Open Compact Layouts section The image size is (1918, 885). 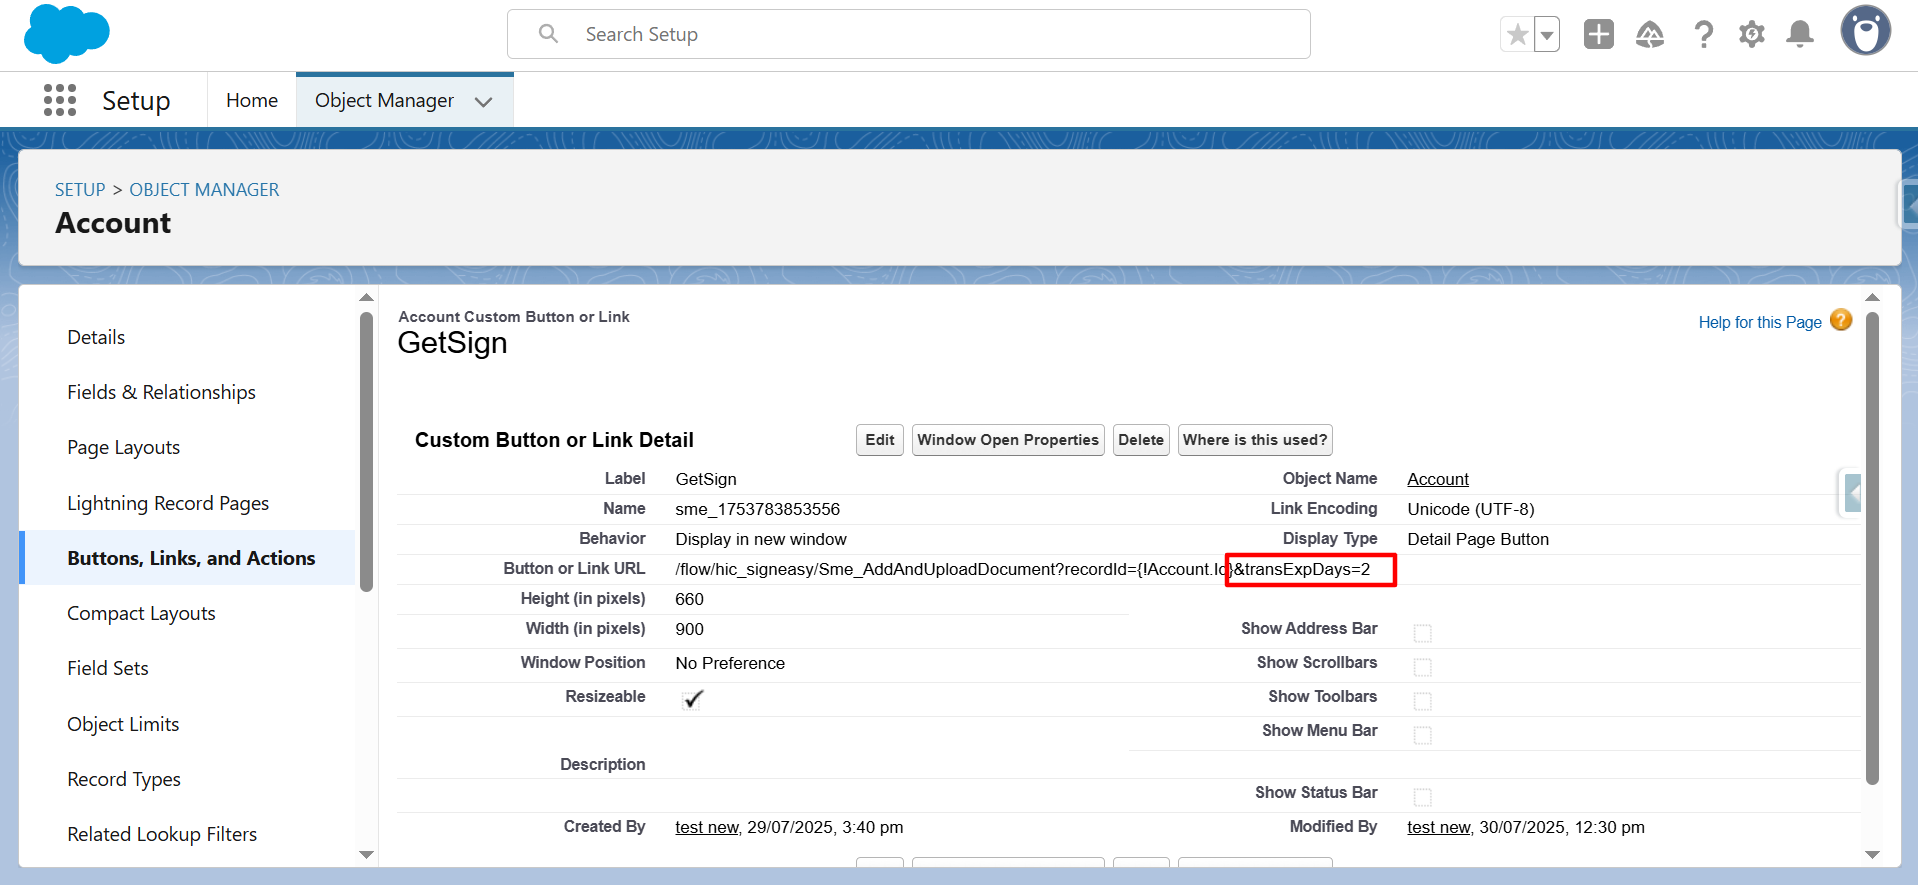tap(141, 613)
